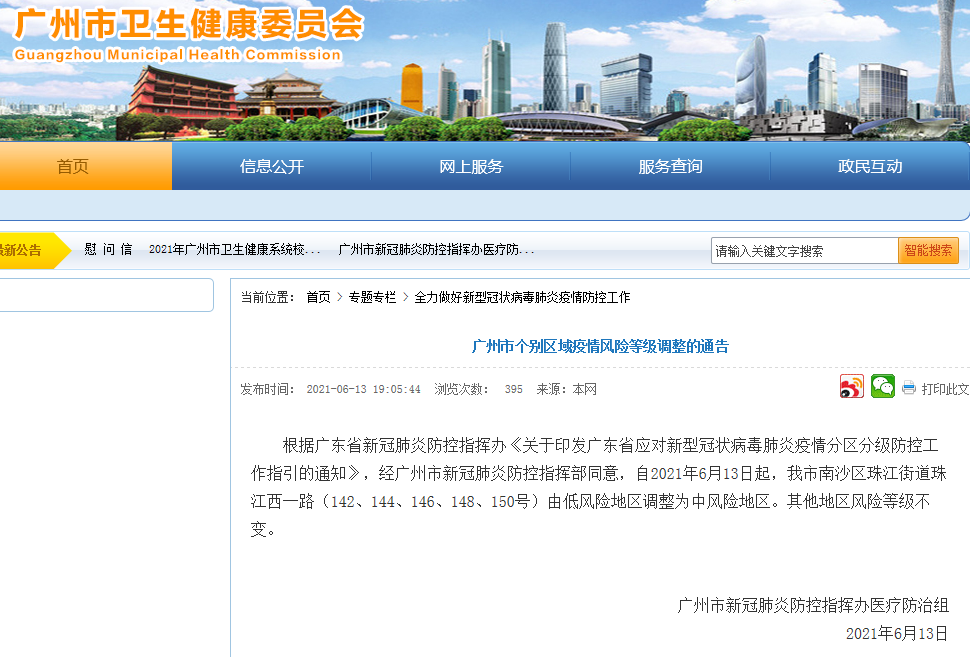970x657 pixels.
Task: Open 2021年广州市卫生健康系统校 announcement
Action: (234, 249)
